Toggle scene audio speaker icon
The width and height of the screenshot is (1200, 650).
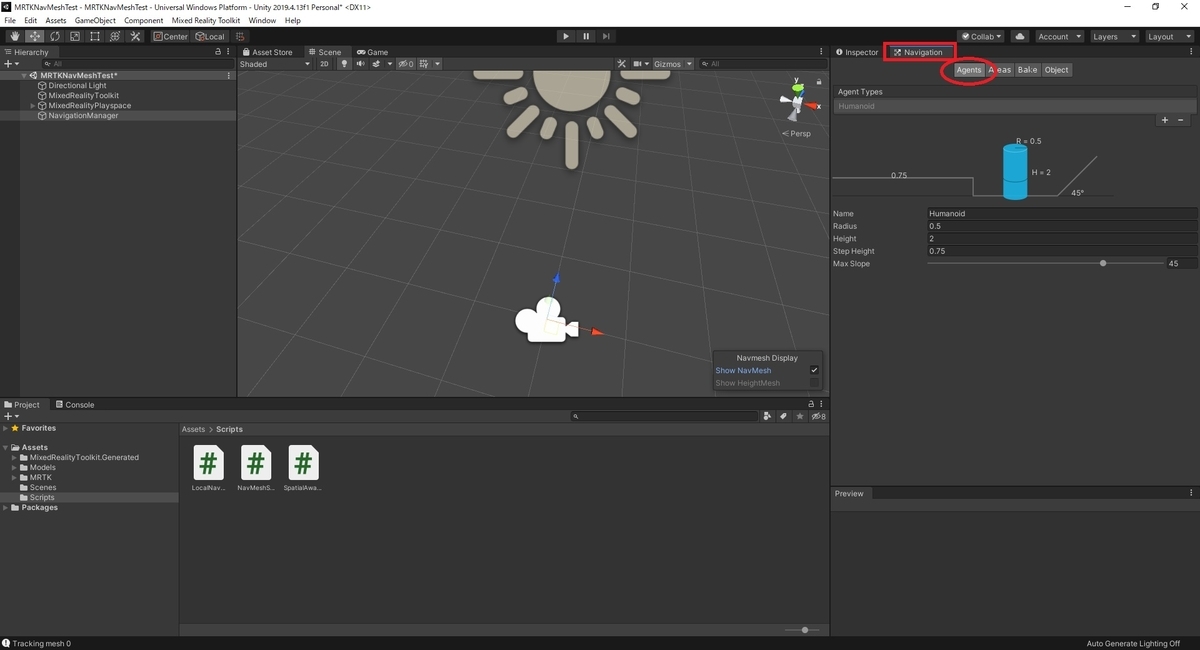click(361, 64)
